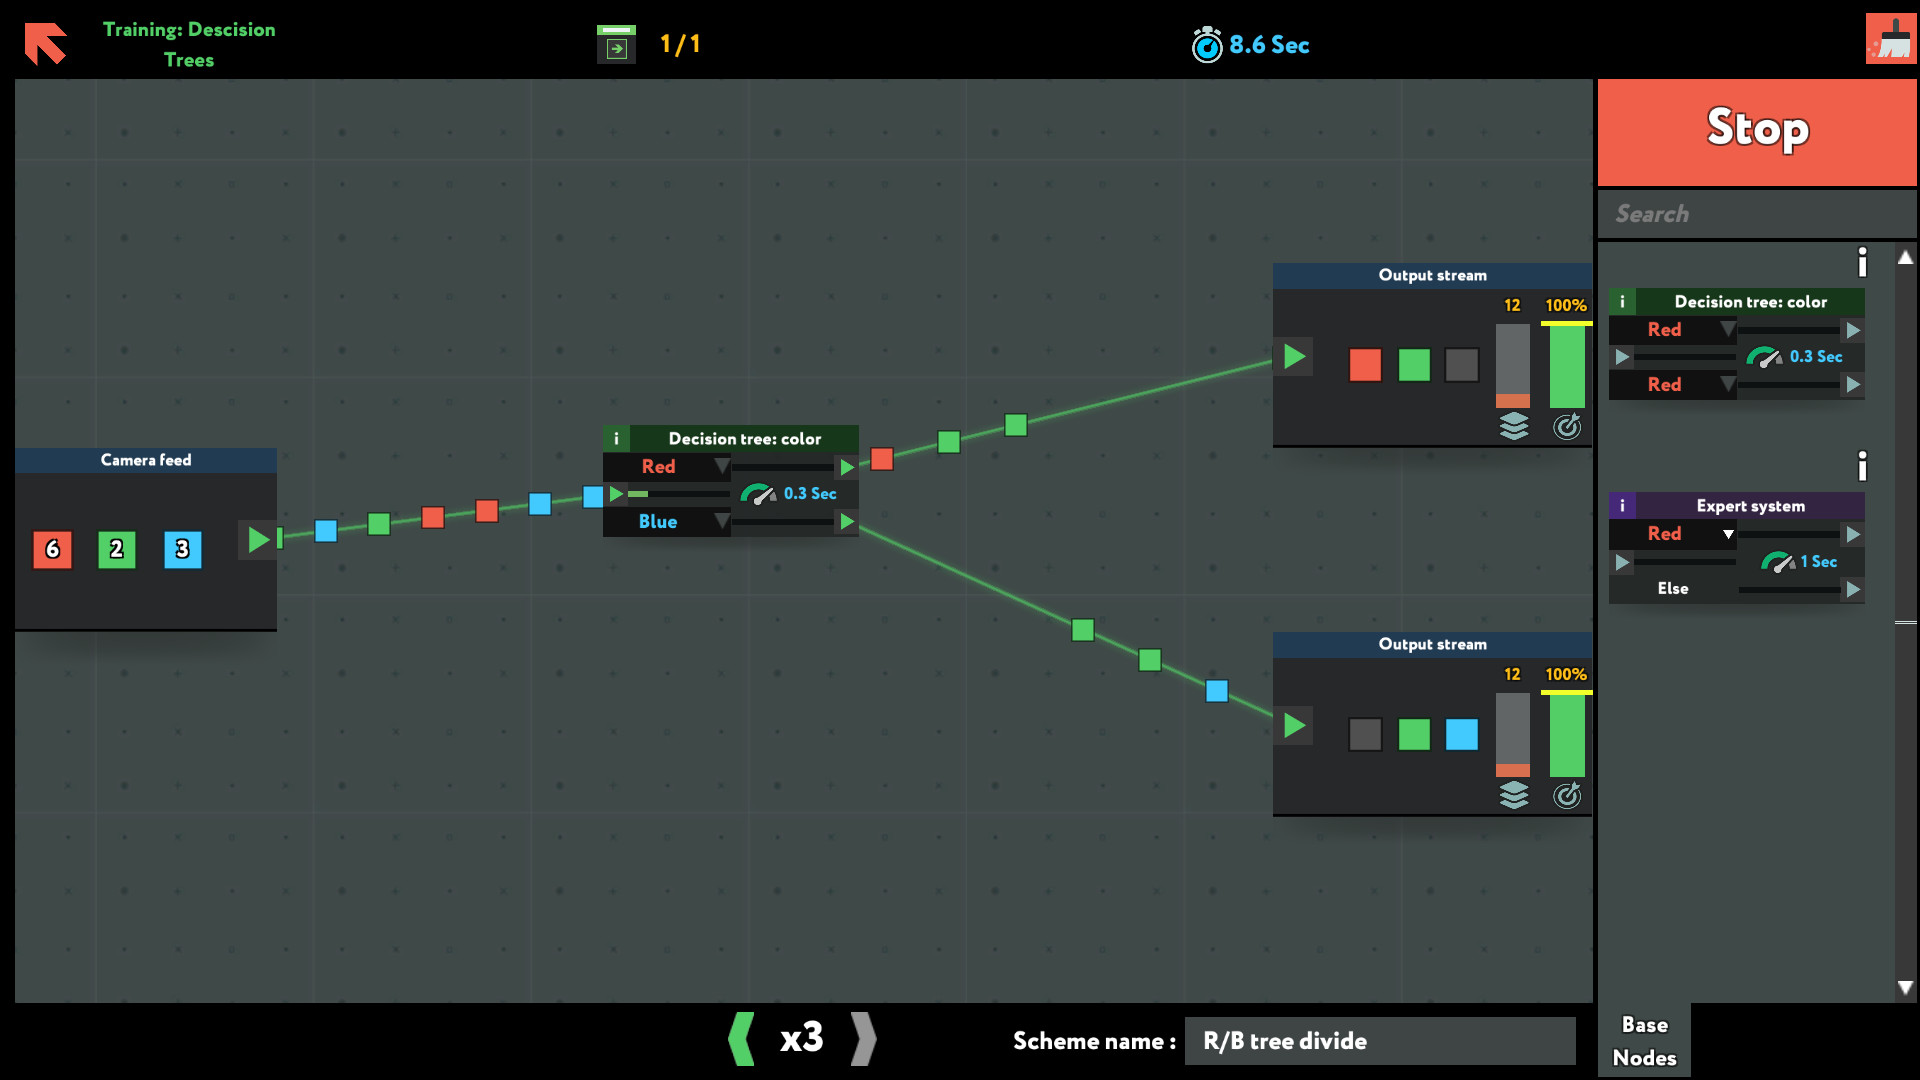Expand Red dropdown in Expert system panel
The height and width of the screenshot is (1080, 1920).
tap(1725, 534)
